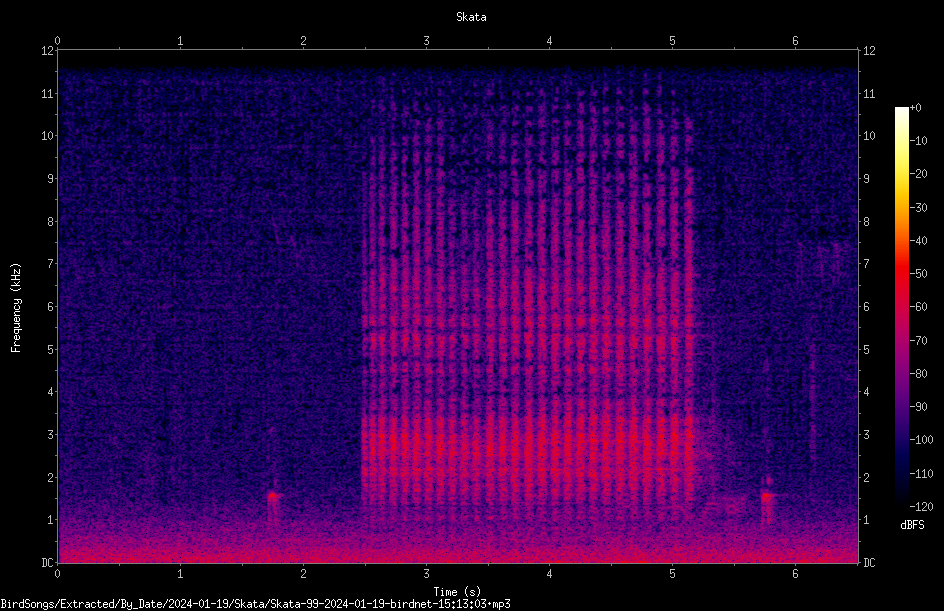Click the 9 kHz label on left axis

click(x=51, y=179)
